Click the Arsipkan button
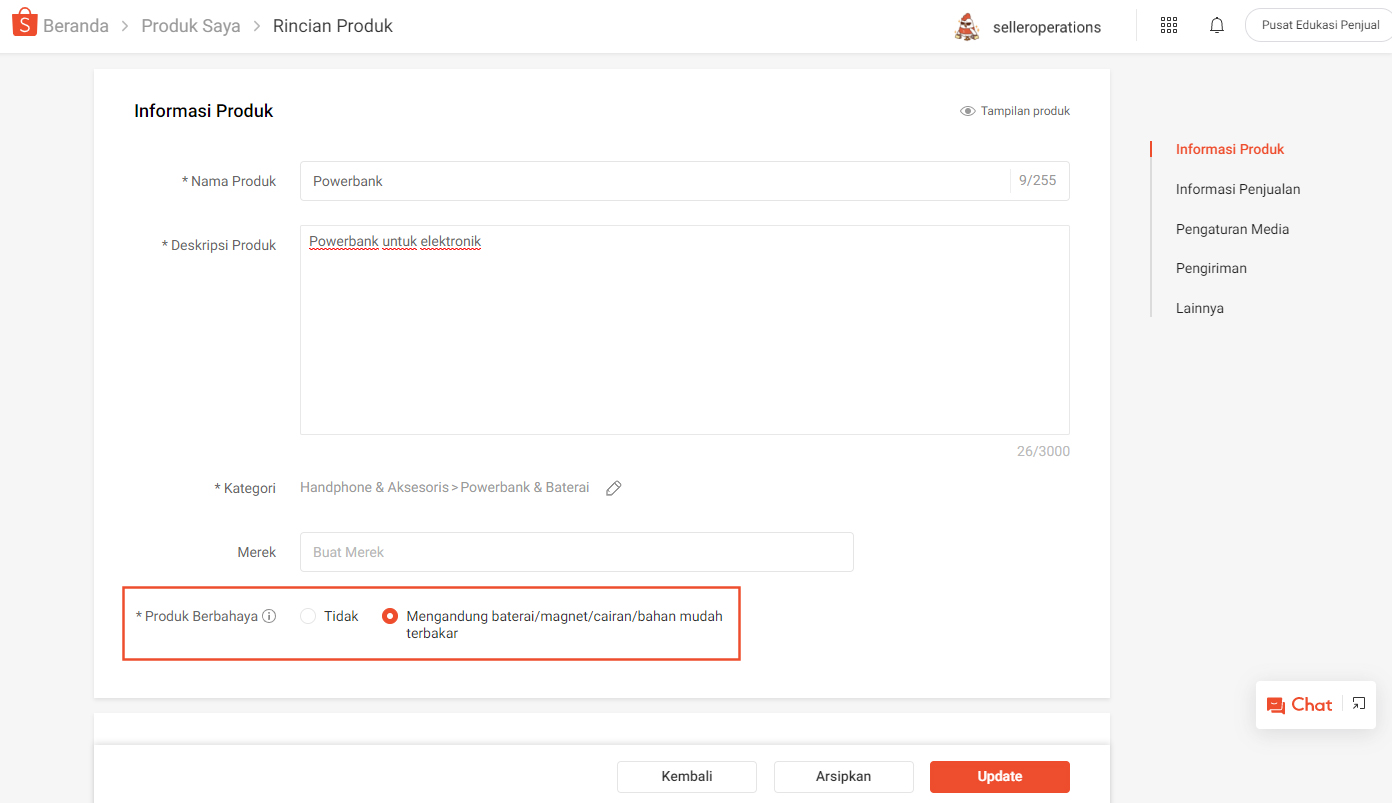Viewport: 1392px width, 803px height. point(843,776)
